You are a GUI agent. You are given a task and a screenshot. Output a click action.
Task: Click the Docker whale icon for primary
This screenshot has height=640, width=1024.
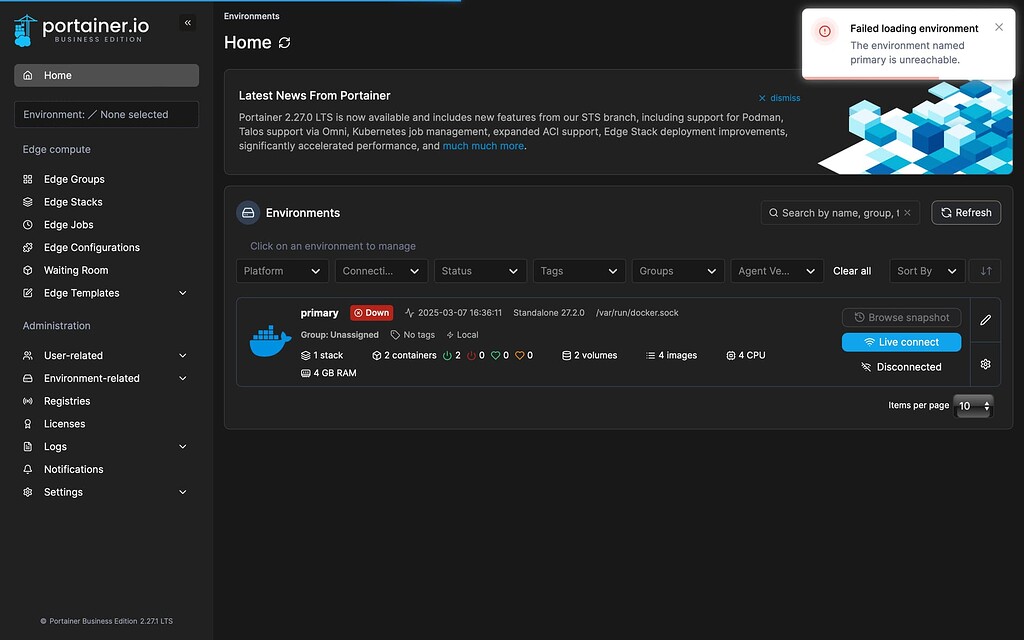tap(270, 341)
